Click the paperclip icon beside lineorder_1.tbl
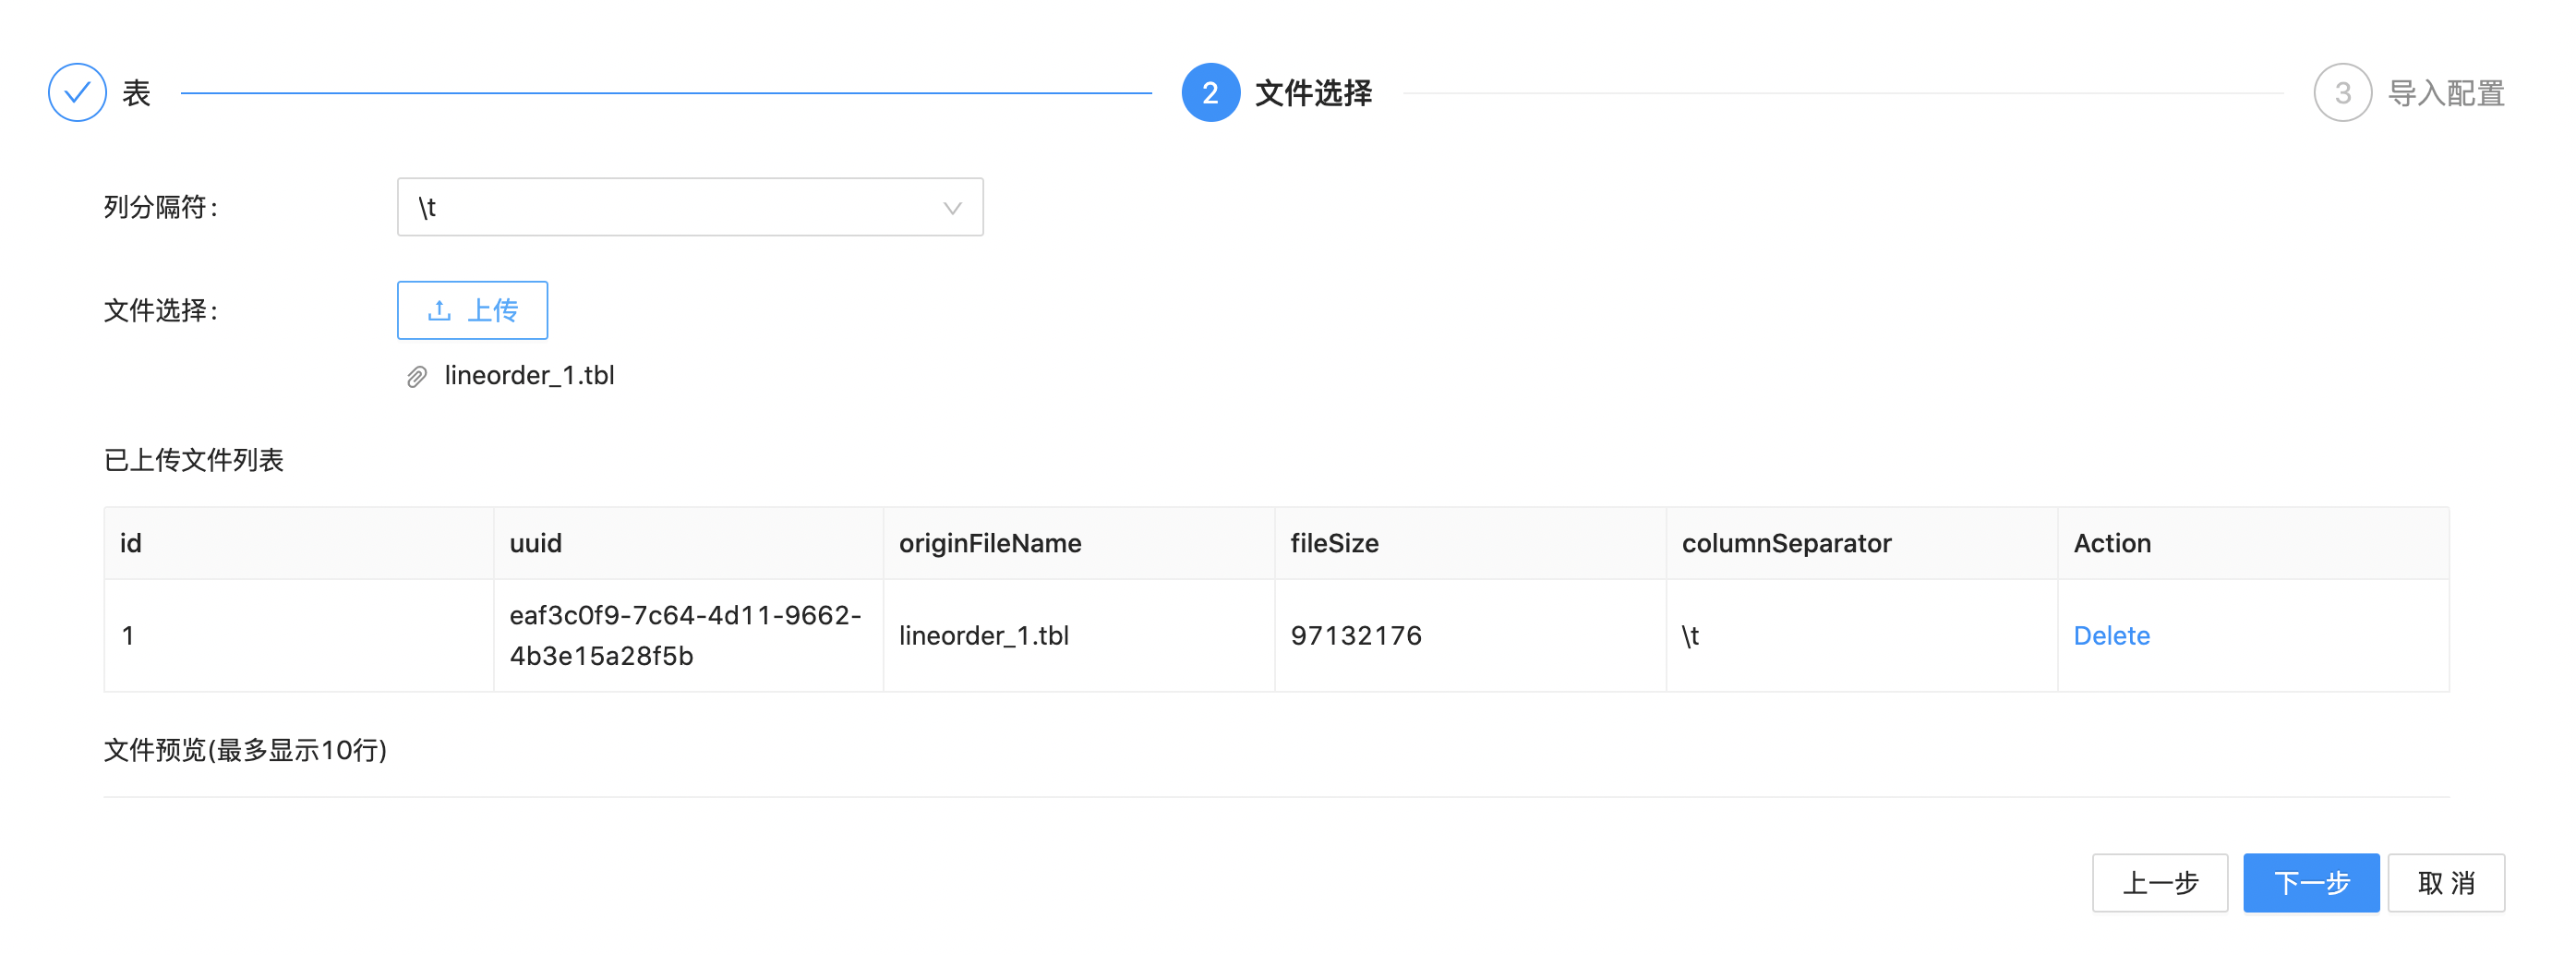Viewport: 2576px width, 955px height. [417, 377]
